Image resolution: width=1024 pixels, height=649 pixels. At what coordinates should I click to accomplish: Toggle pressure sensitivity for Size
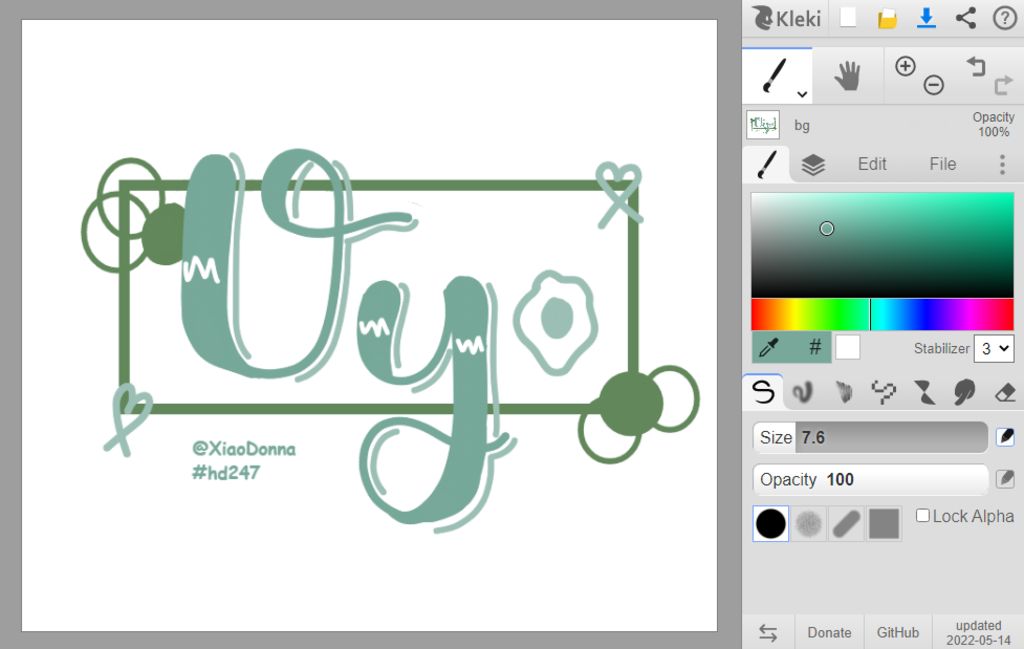[1006, 437]
